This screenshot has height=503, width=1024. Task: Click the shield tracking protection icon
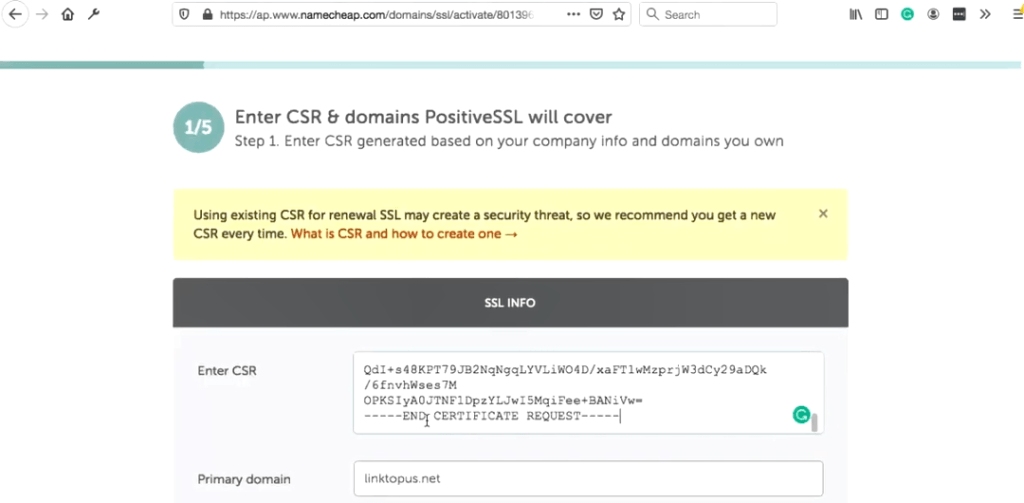[185, 14]
